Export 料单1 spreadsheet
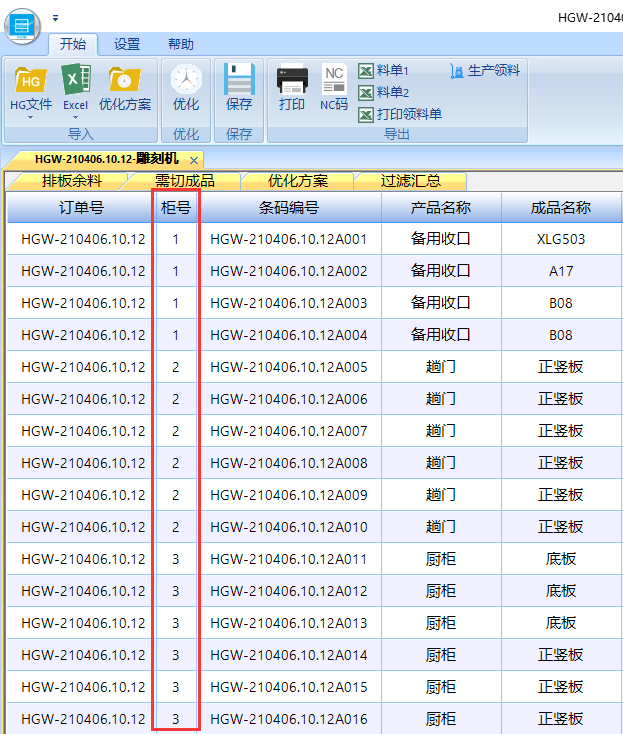 pos(383,71)
